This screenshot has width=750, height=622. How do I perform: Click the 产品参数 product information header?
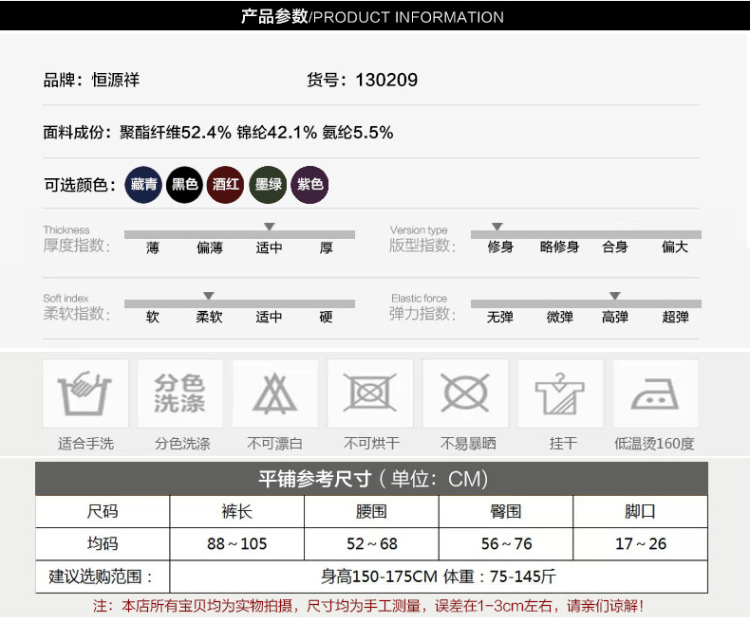(372, 17)
